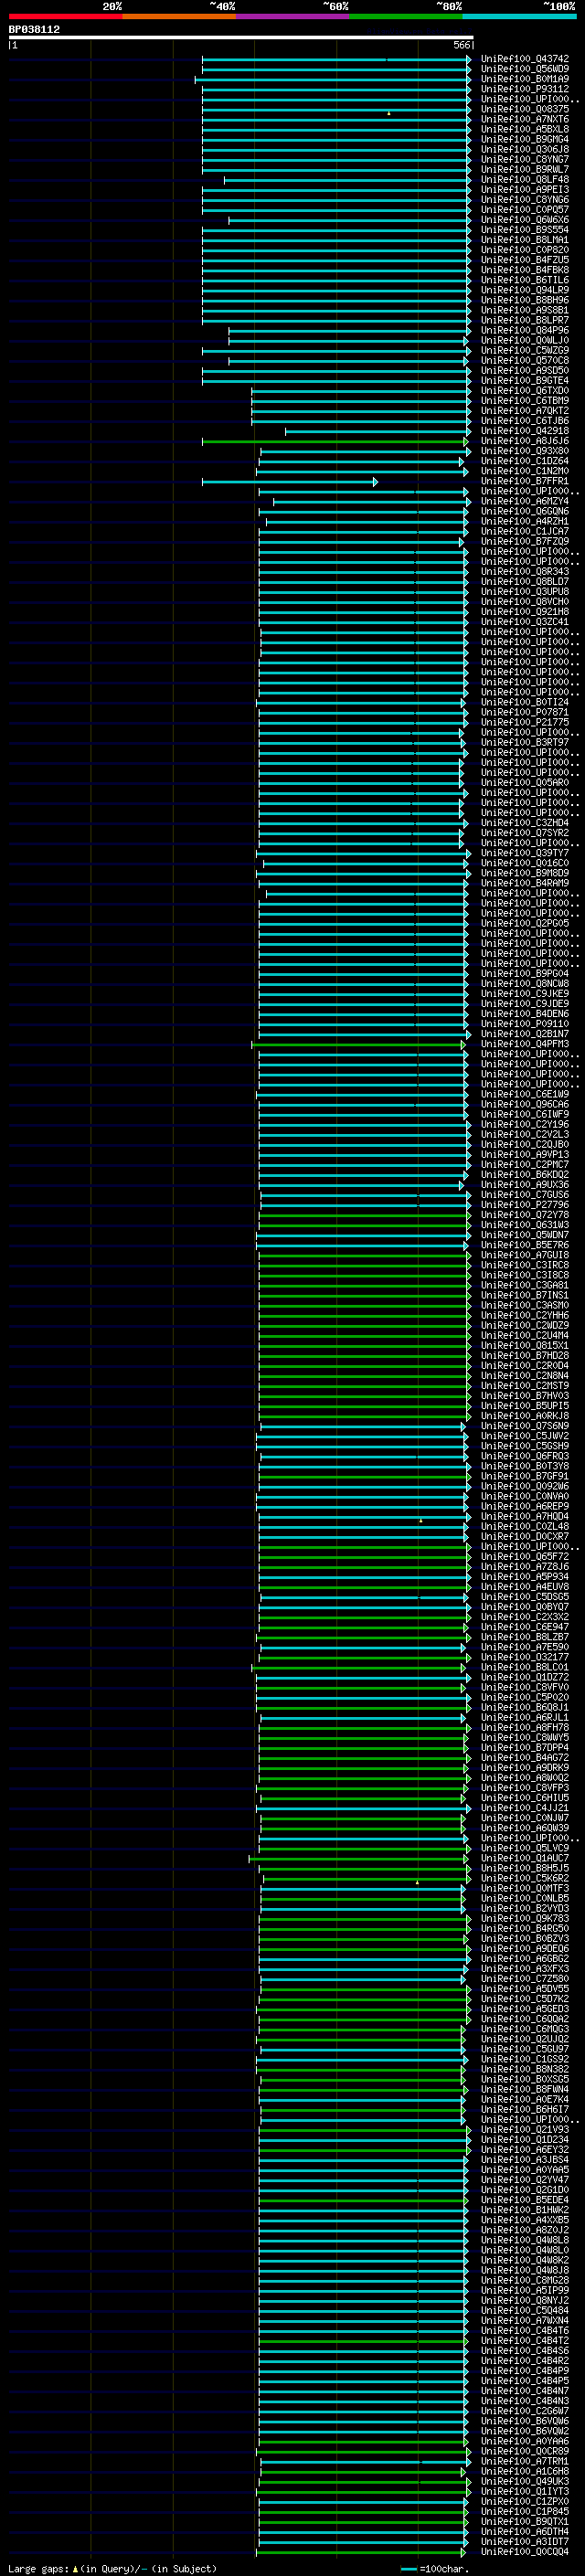585x2576 pixels.
Task: Click the cyan =100char. scale line in legend
Action: click(408, 2568)
